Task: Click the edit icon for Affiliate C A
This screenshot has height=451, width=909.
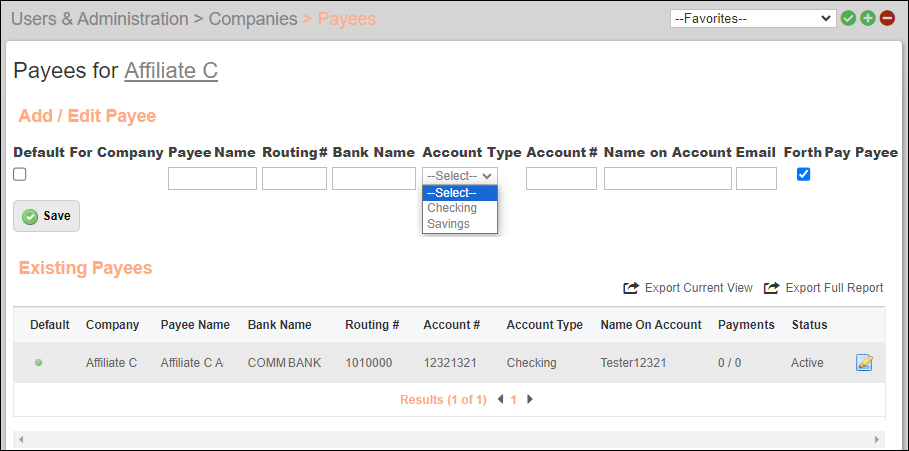Action: [864, 362]
